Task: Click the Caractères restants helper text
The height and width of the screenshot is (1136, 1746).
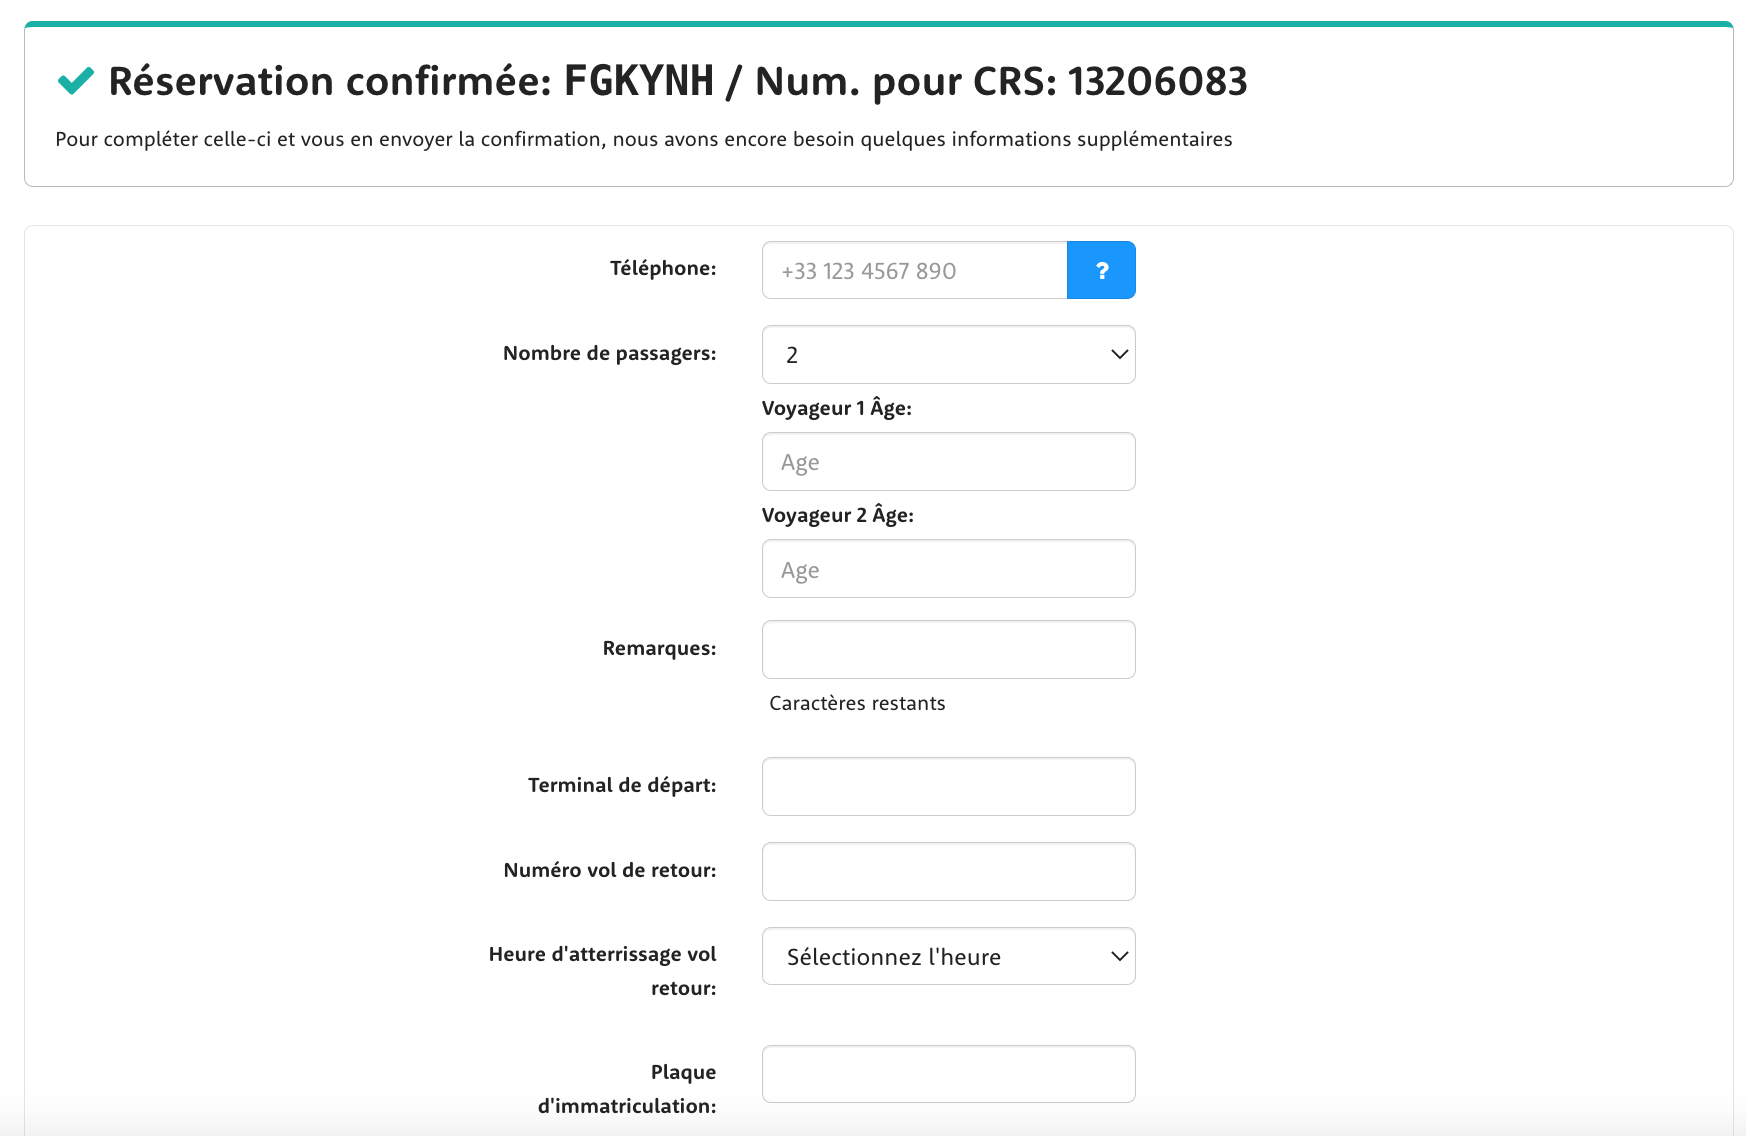Action: coord(857,703)
